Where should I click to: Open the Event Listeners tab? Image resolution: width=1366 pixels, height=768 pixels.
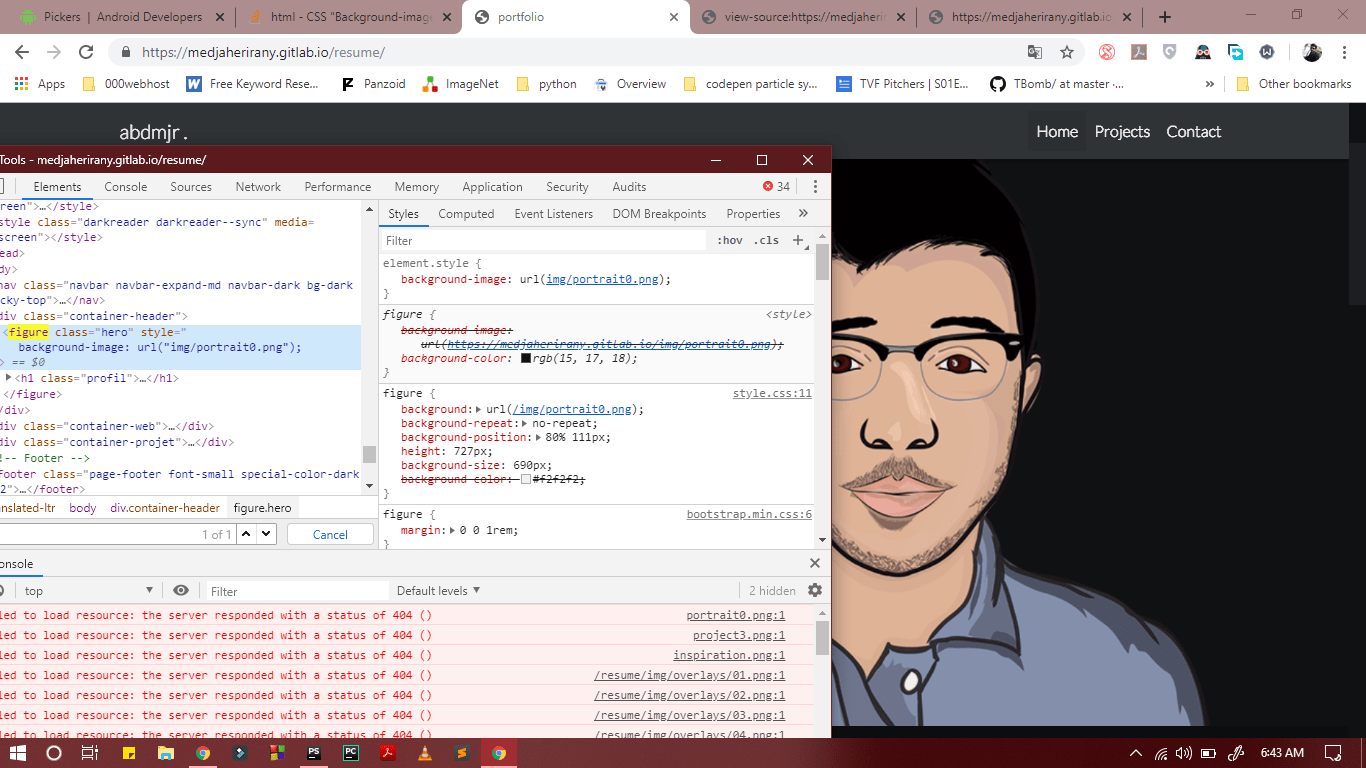[554, 213]
